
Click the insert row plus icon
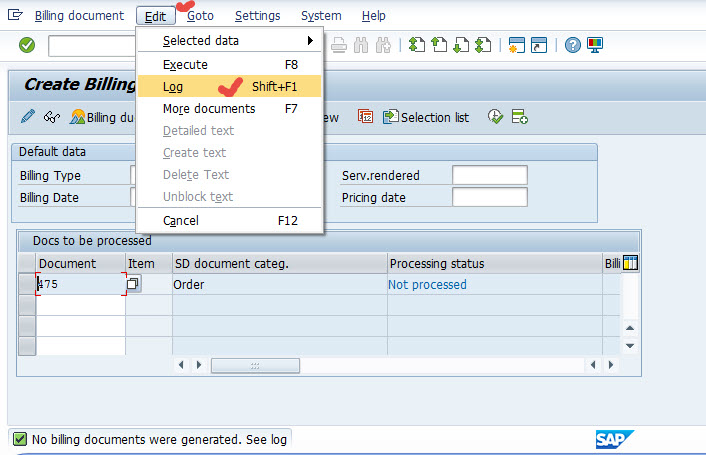[520, 117]
